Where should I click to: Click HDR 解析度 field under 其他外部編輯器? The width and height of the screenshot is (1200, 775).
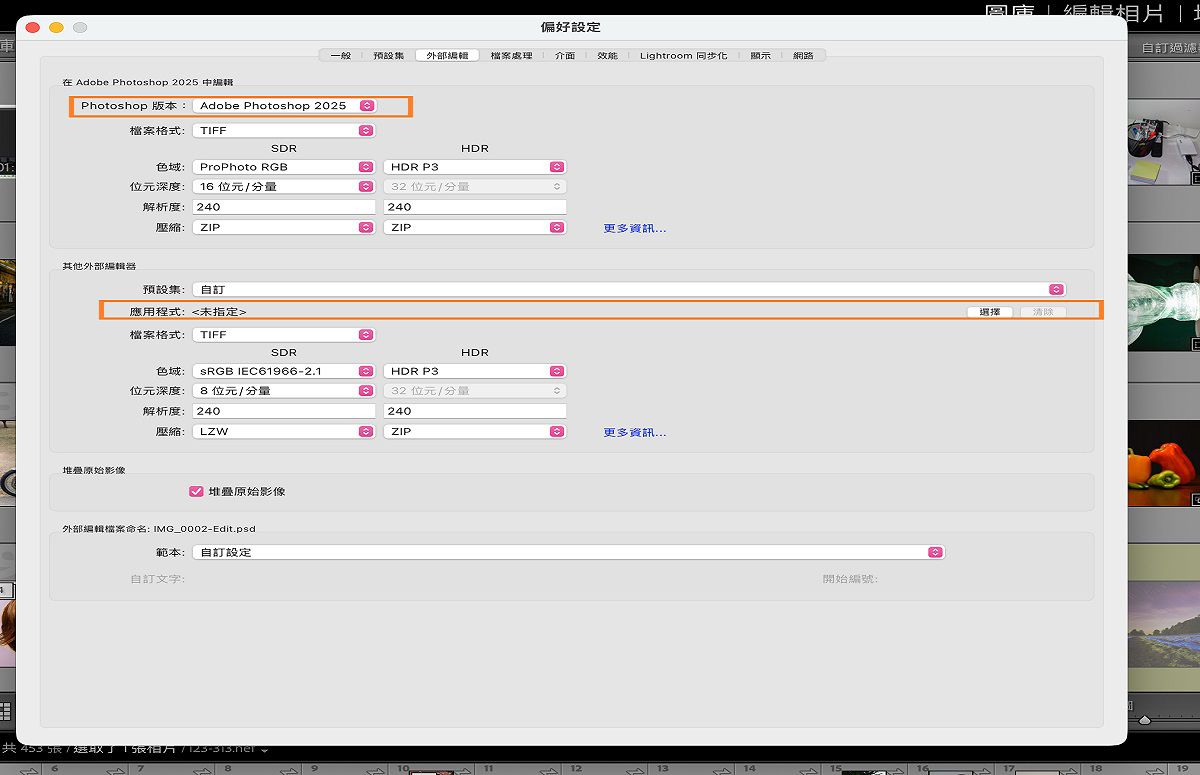pyautogui.click(x=475, y=411)
